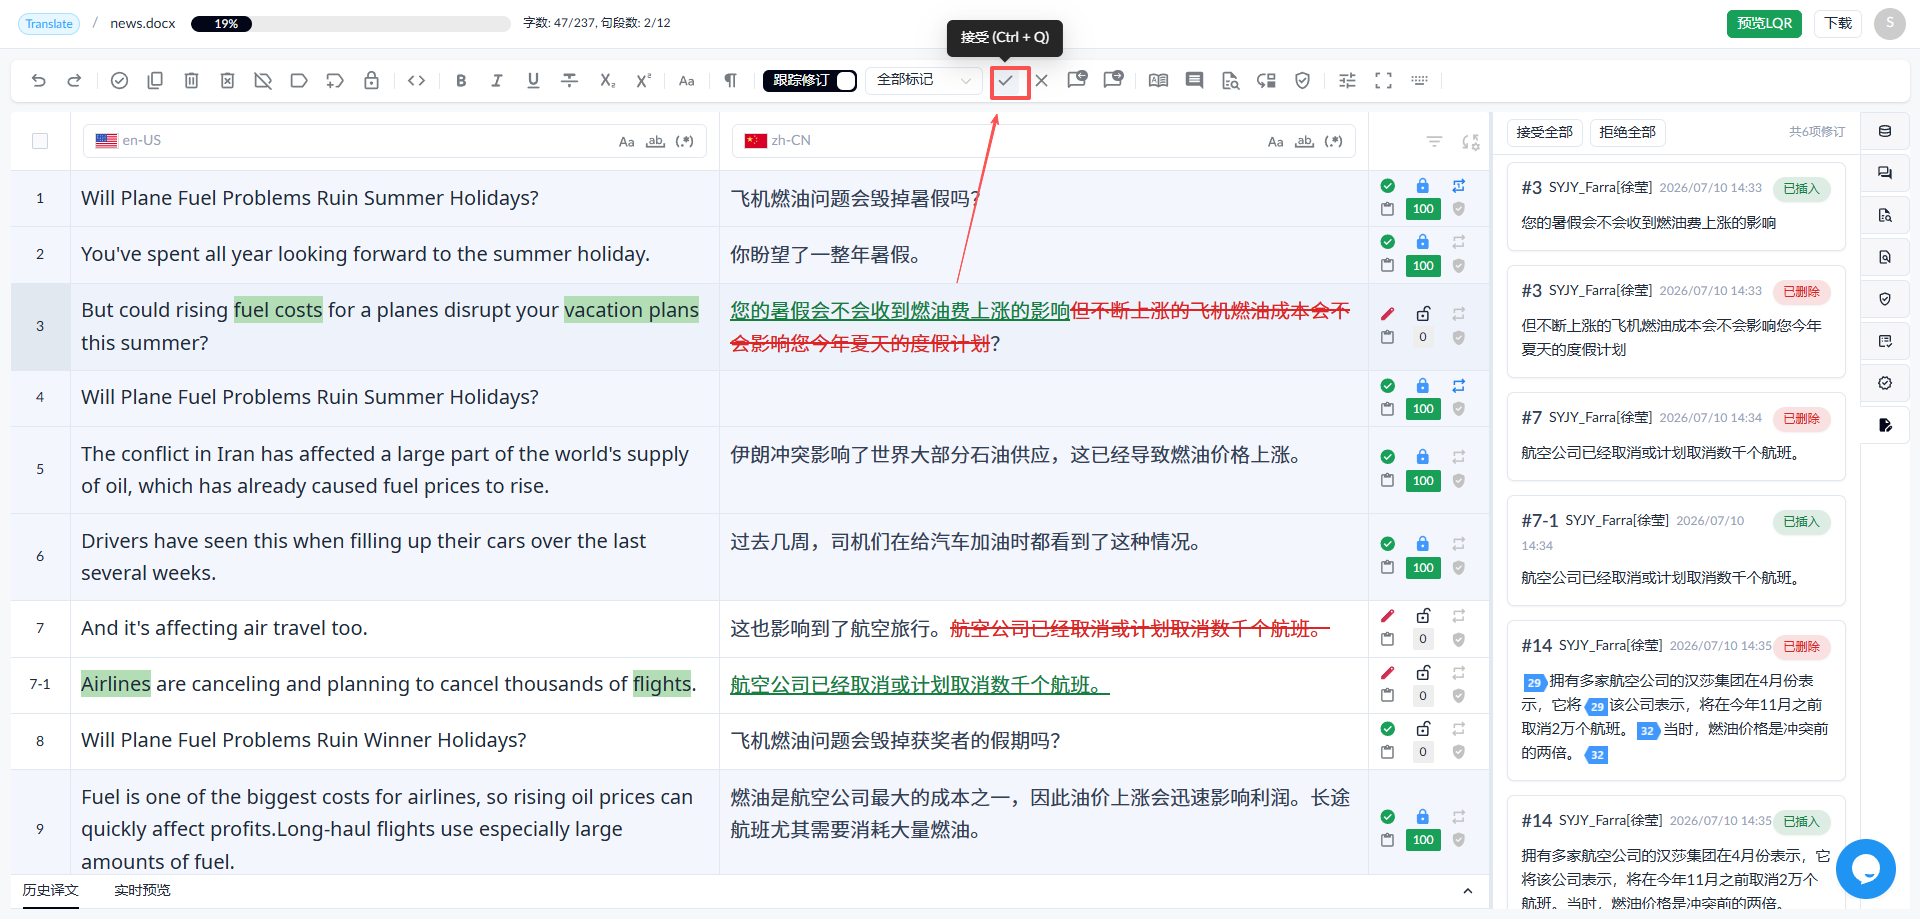This screenshot has height=919, width=1920.
Task: Click the 接受全部 button
Action: 1544,132
